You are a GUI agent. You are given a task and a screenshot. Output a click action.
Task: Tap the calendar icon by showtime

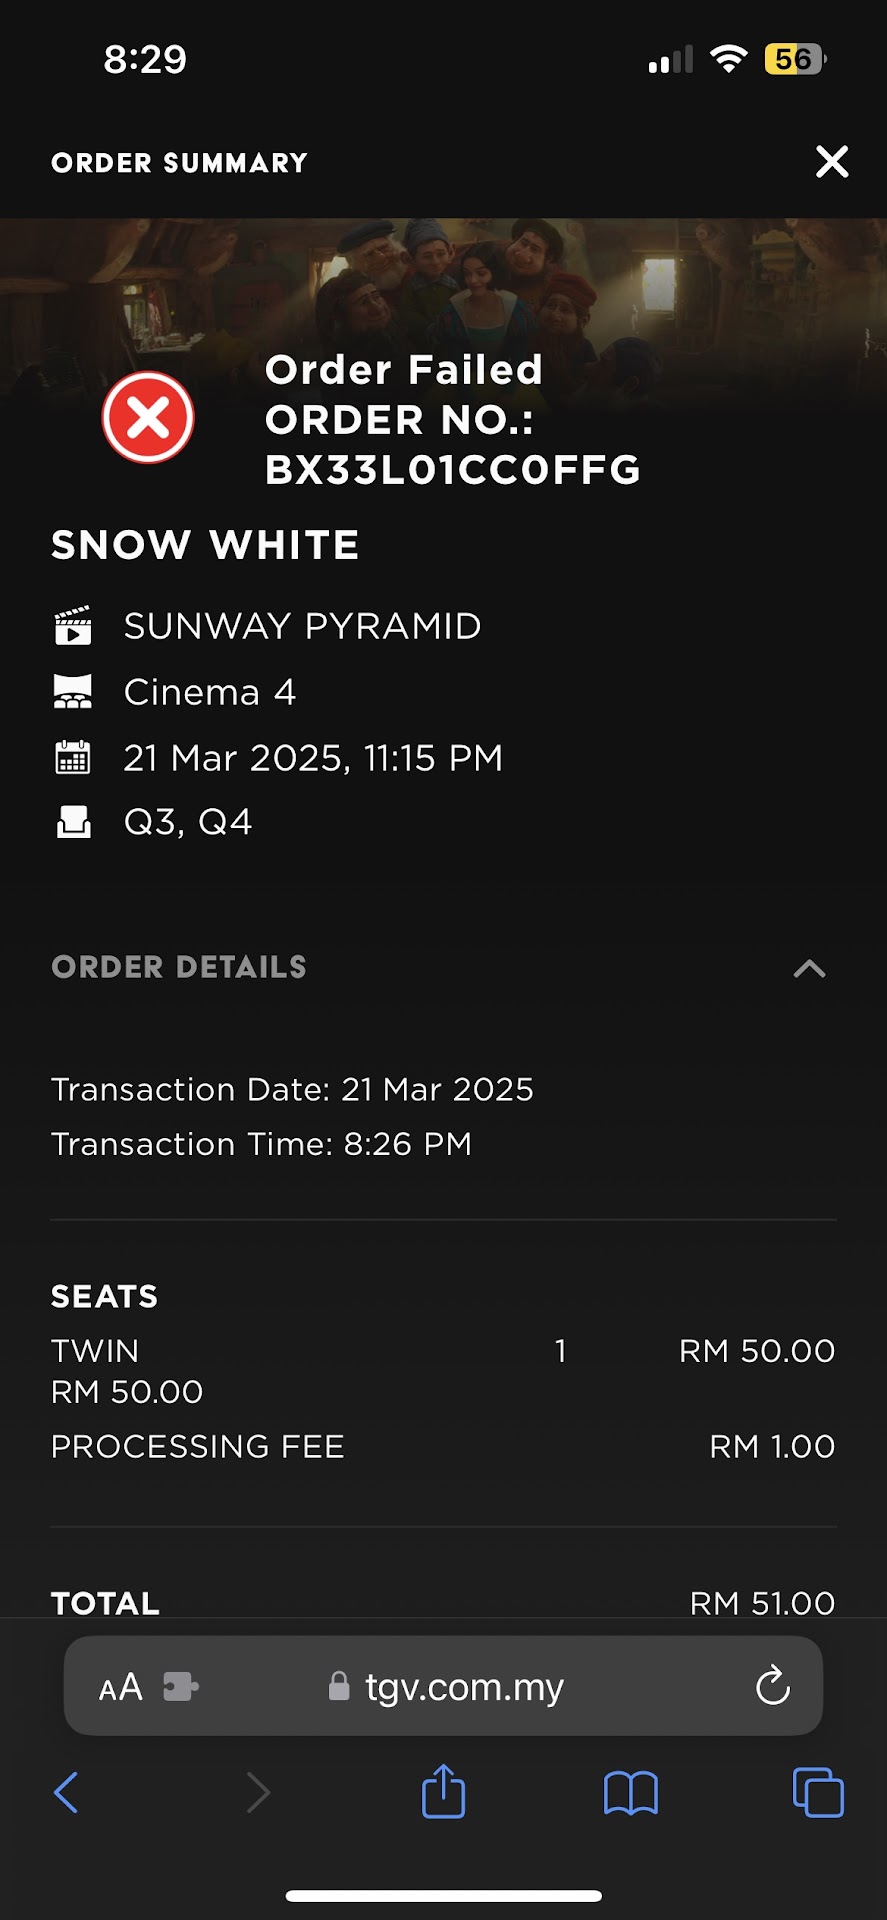[x=73, y=758]
